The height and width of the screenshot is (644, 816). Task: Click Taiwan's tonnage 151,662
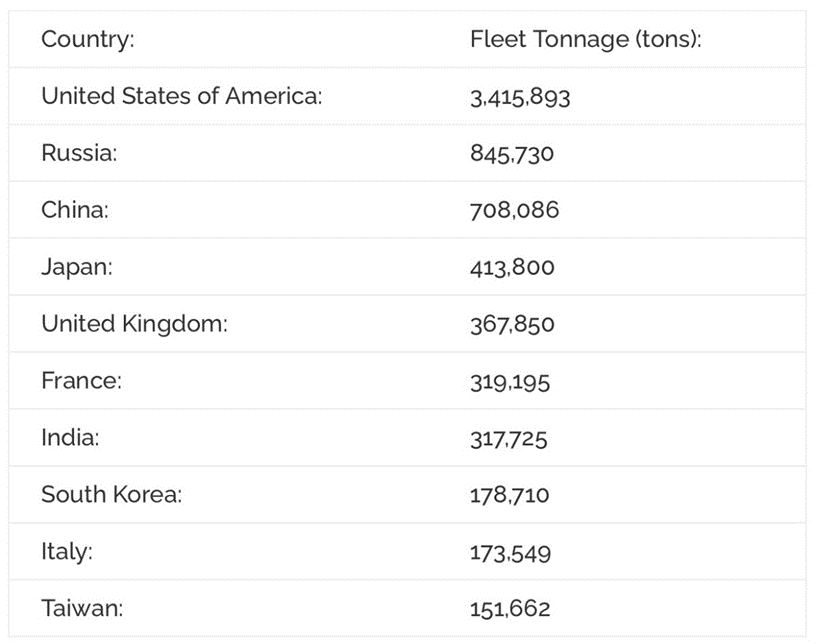510,609
